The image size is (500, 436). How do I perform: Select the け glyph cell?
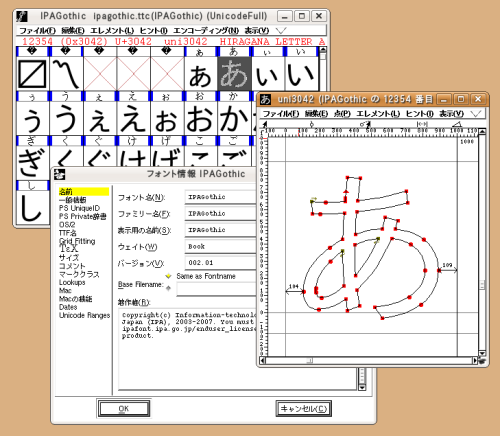(133, 156)
